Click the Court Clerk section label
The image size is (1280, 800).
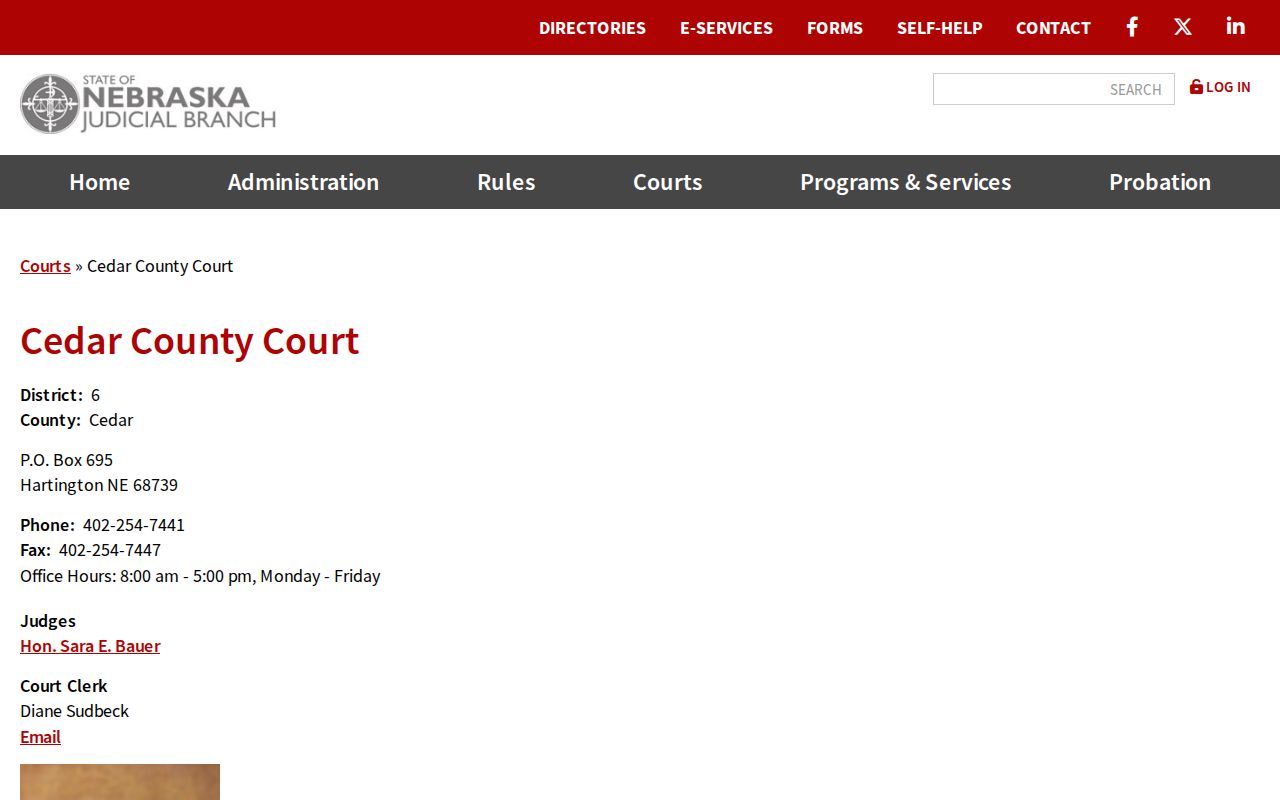pyautogui.click(x=64, y=686)
